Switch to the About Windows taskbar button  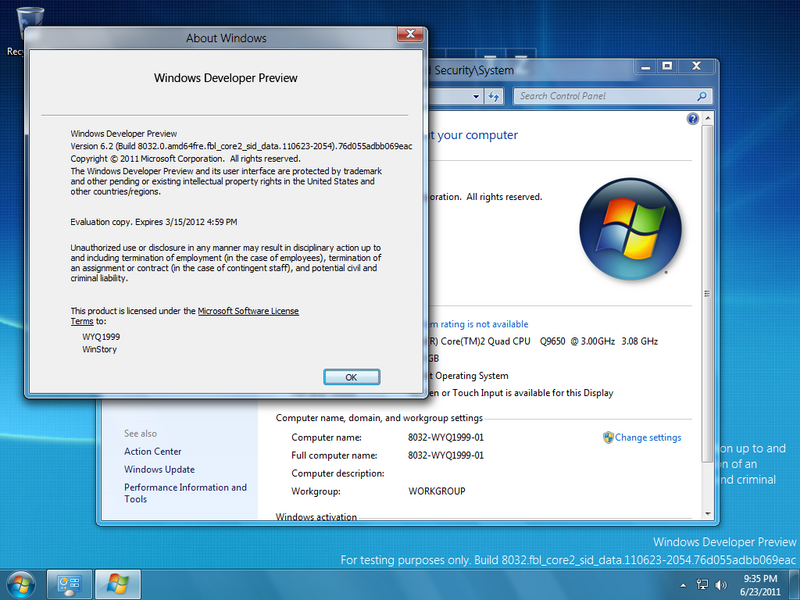[118, 584]
